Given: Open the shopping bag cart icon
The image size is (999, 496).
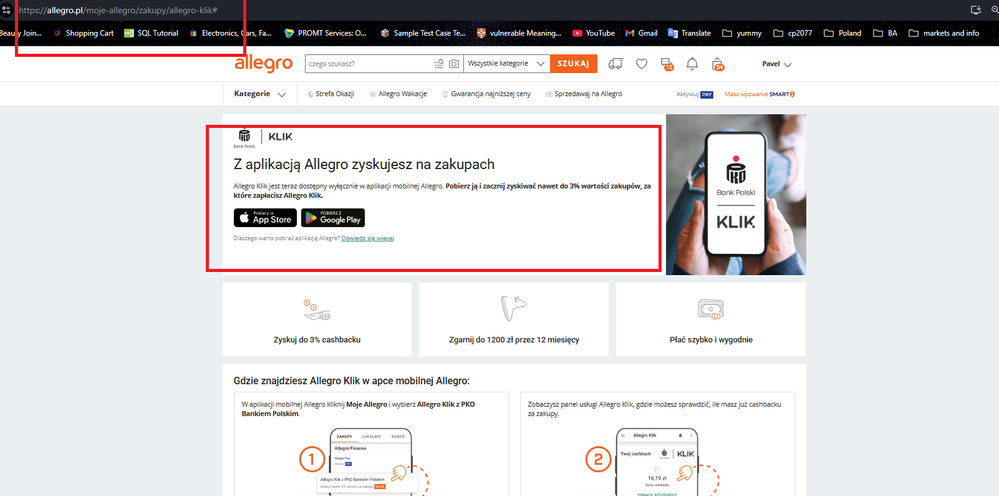Looking at the screenshot, I should (x=718, y=64).
